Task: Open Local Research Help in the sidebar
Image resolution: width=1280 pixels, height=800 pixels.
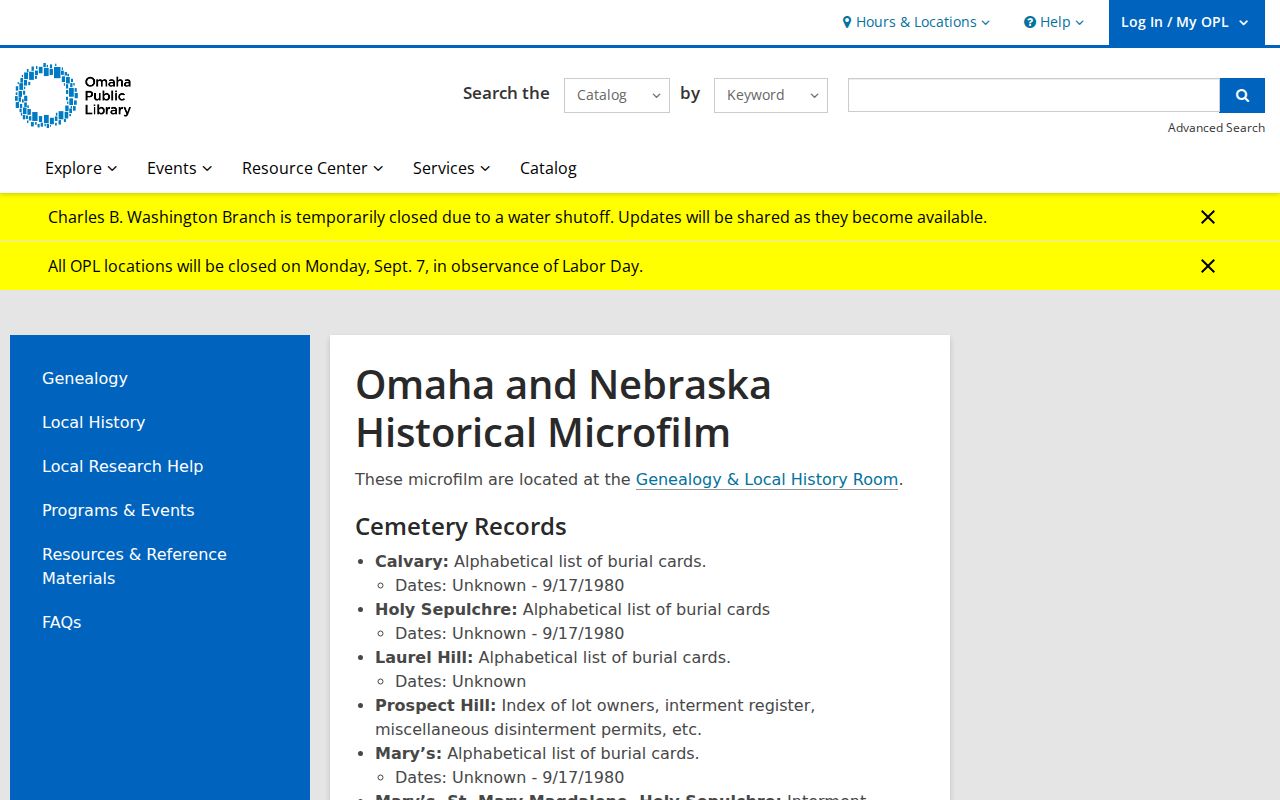Action: (x=123, y=466)
